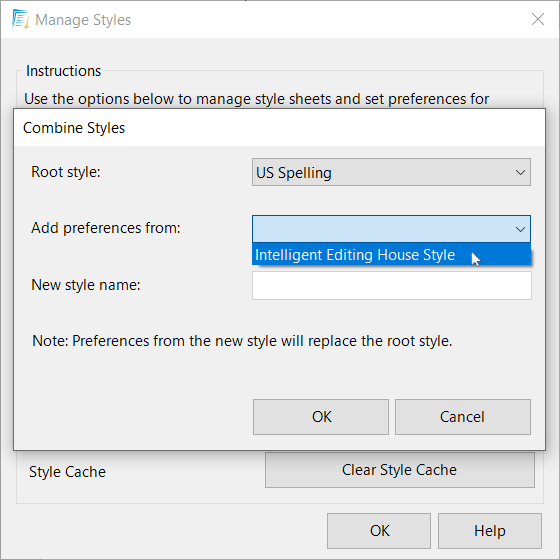This screenshot has width=560, height=560.
Task: Click OK at bottom of Manage Styles
Action: tap(379, 531)
